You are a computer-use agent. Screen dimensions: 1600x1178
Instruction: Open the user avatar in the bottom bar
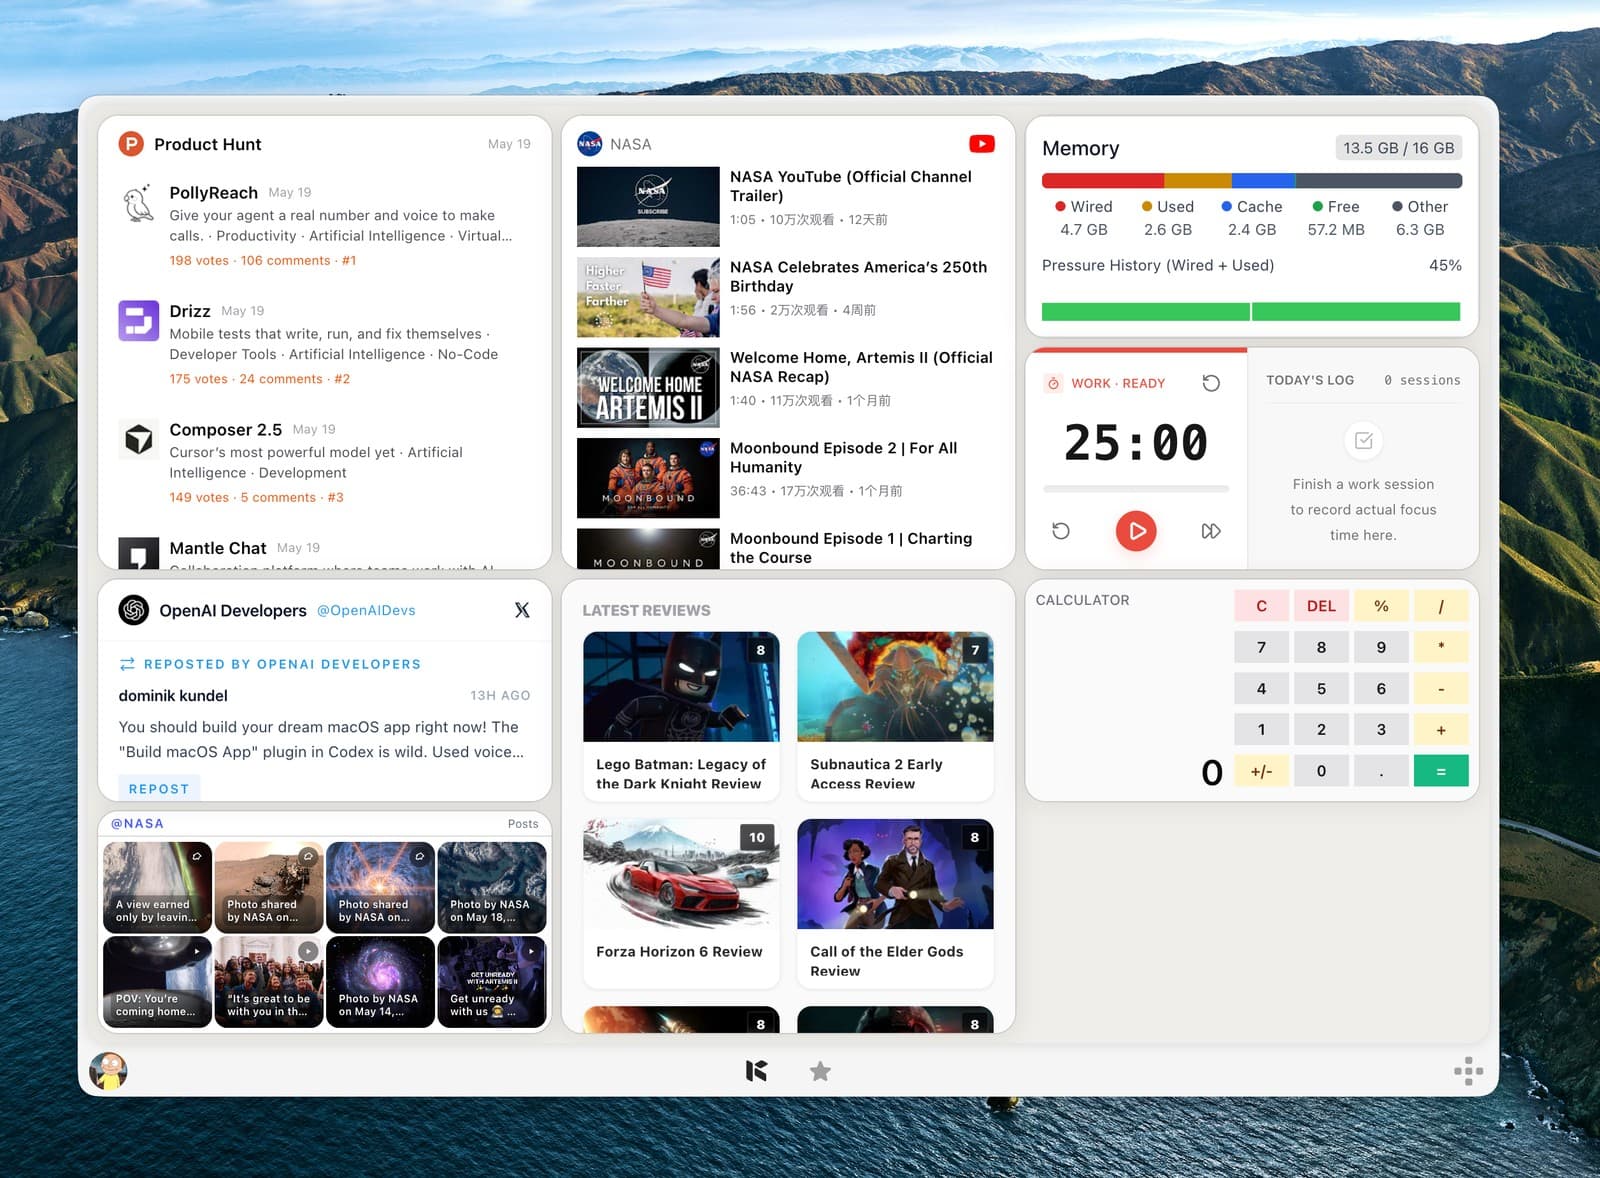pos(108,1071)
